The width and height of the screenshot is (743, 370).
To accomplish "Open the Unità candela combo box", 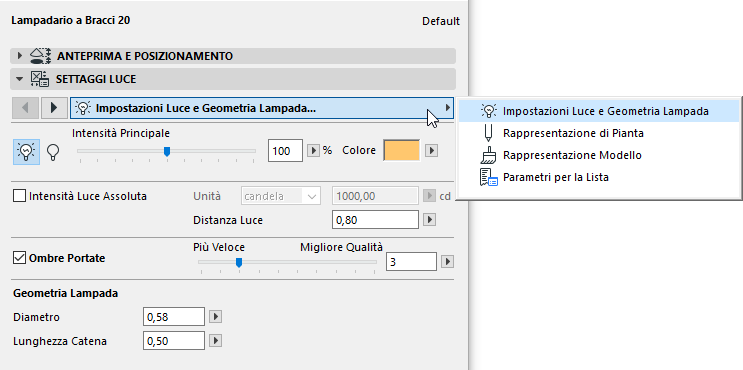I will pos(281,196).
